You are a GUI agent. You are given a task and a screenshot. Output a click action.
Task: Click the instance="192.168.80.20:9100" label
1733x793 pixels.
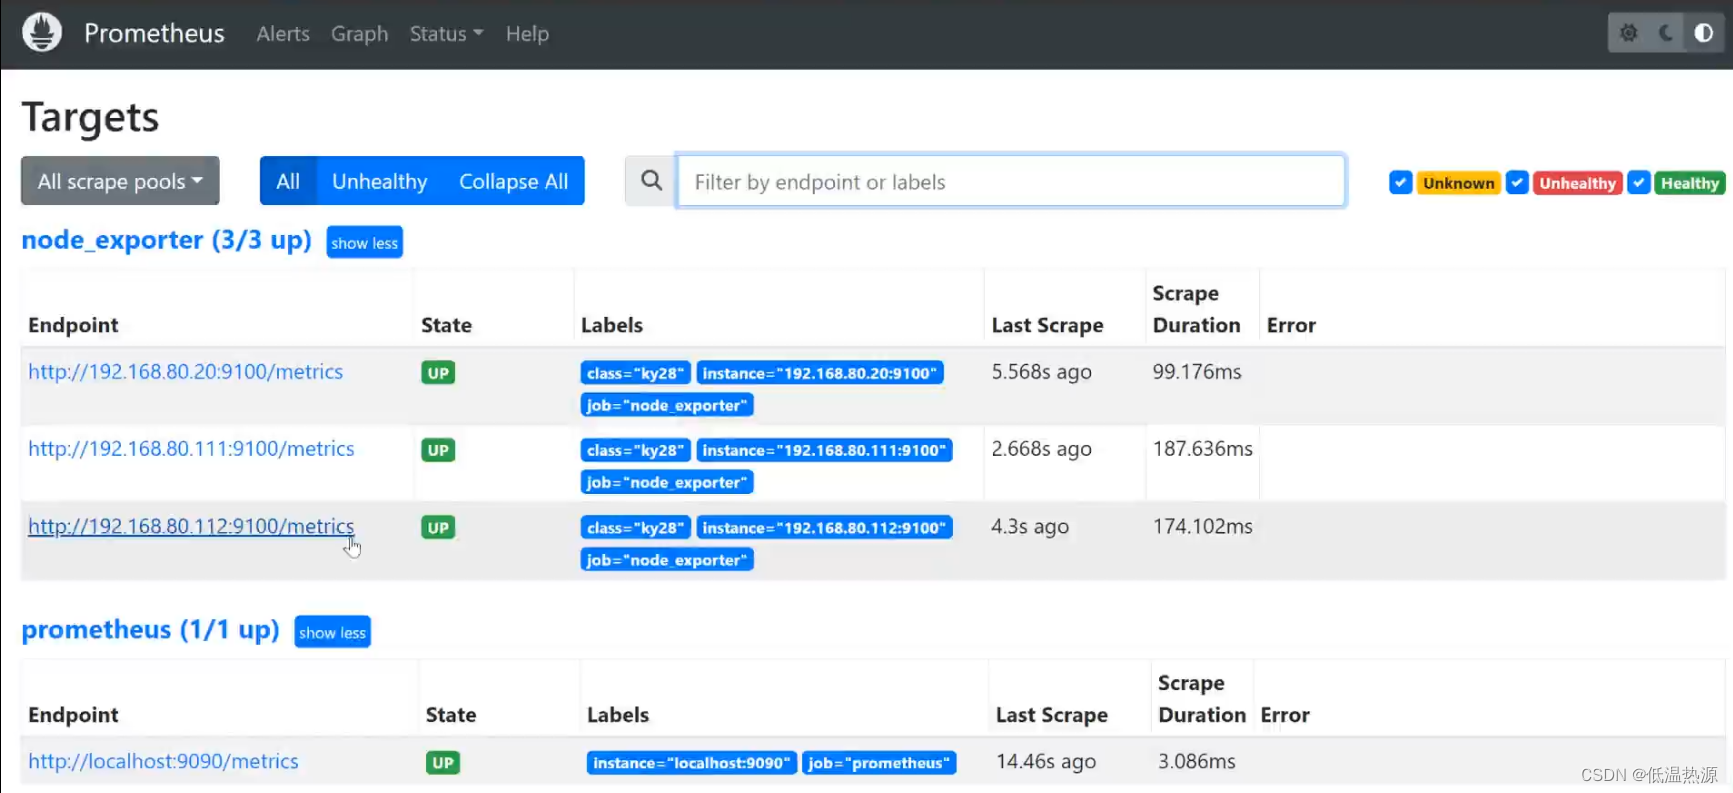click(820, 373)
